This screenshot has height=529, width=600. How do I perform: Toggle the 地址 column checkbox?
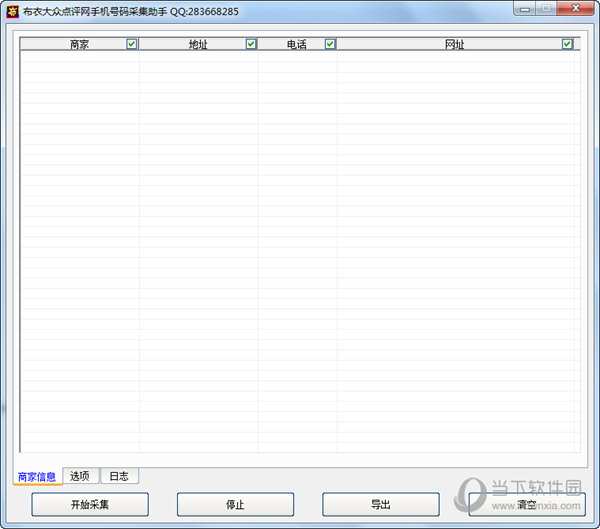click(x=251, y=44)
